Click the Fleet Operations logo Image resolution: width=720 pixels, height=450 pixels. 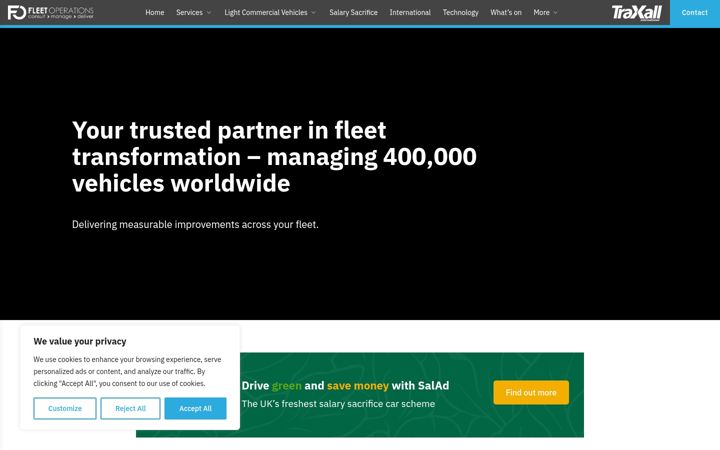51,12
